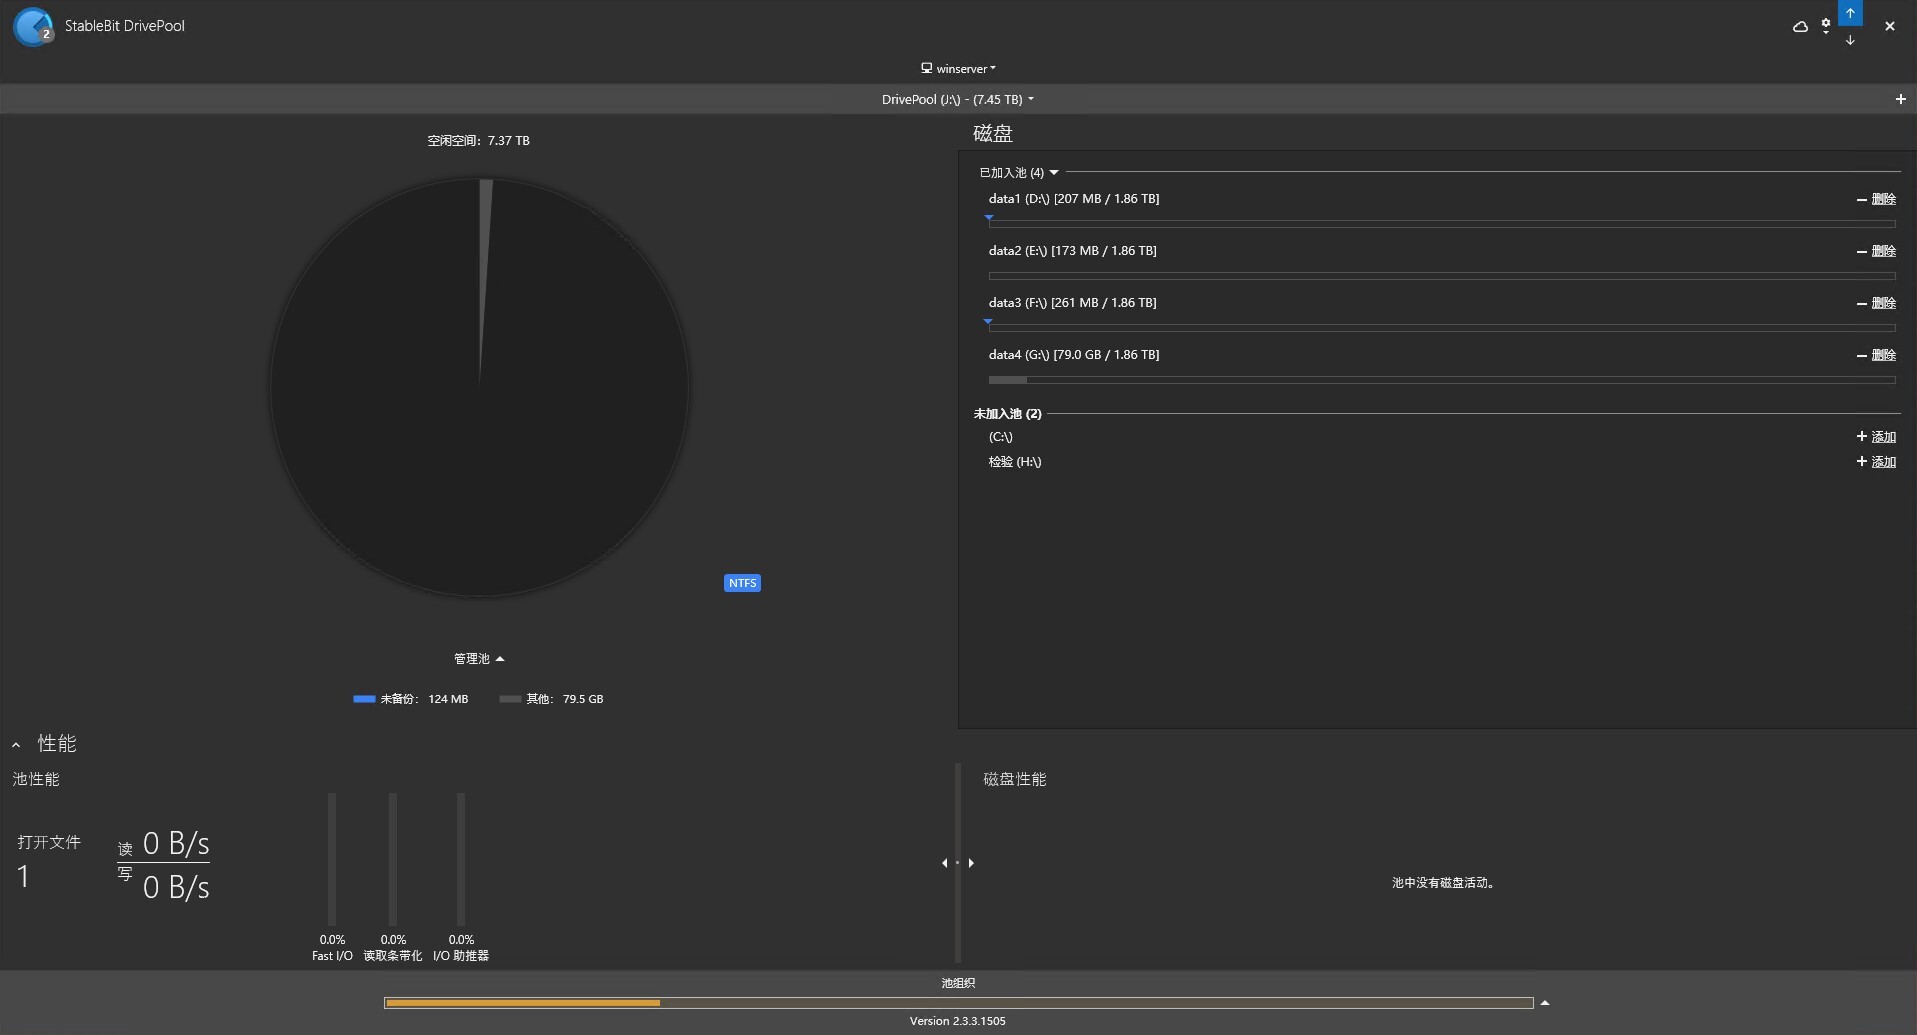Select the (C:\) non-pooled disk row

(1000, 437)
